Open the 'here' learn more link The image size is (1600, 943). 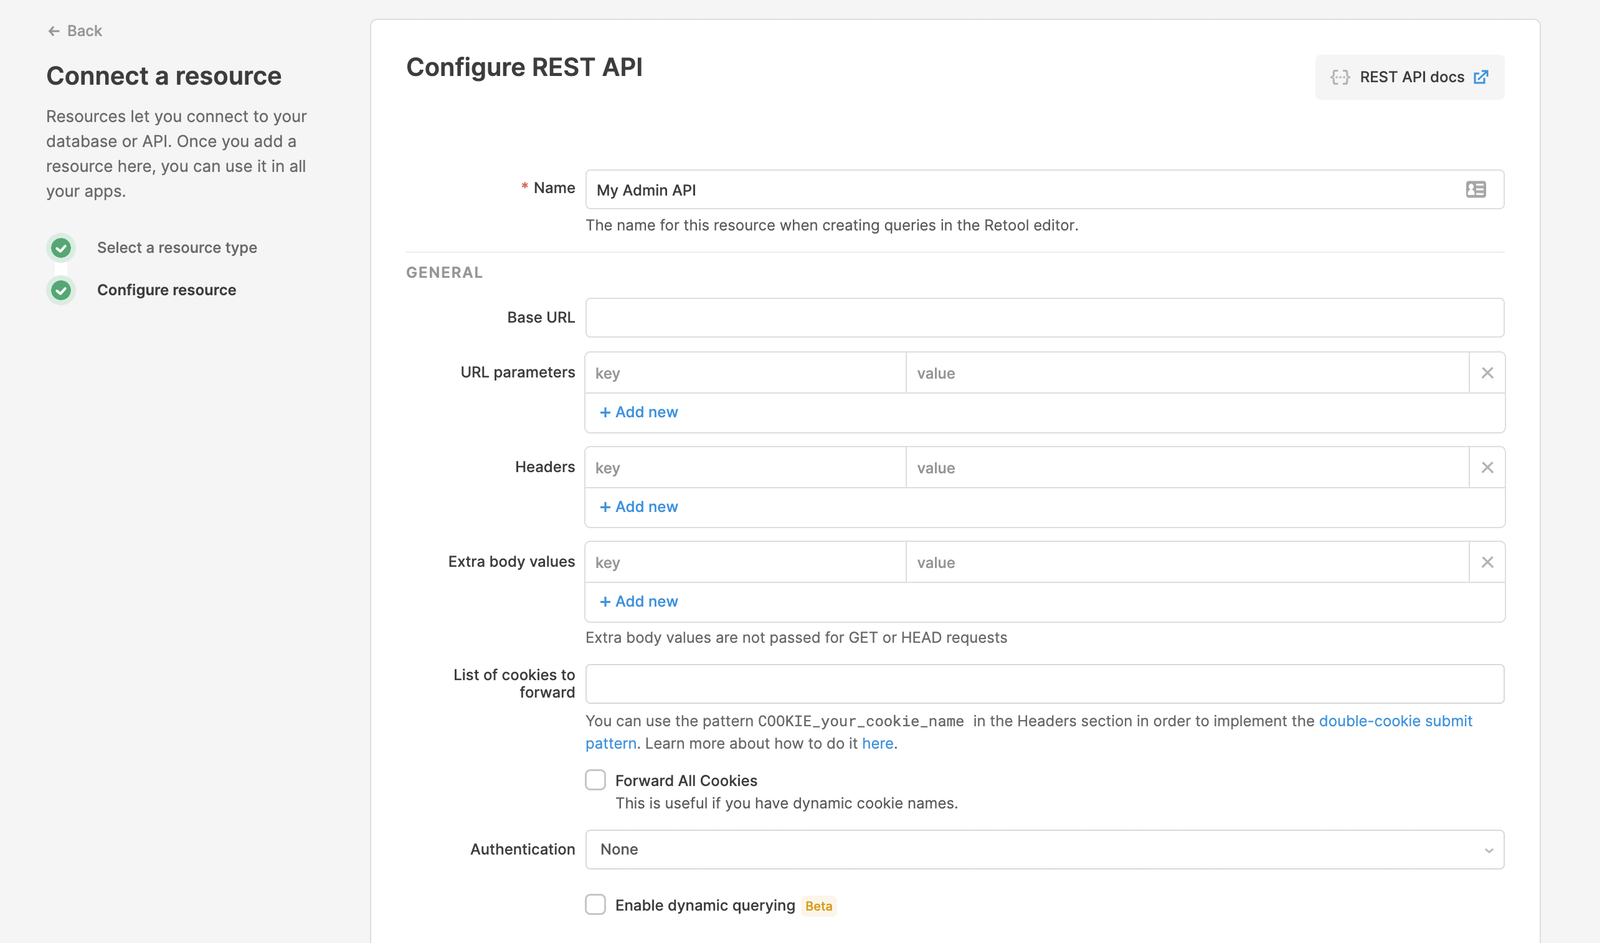(x=877, y=743)
